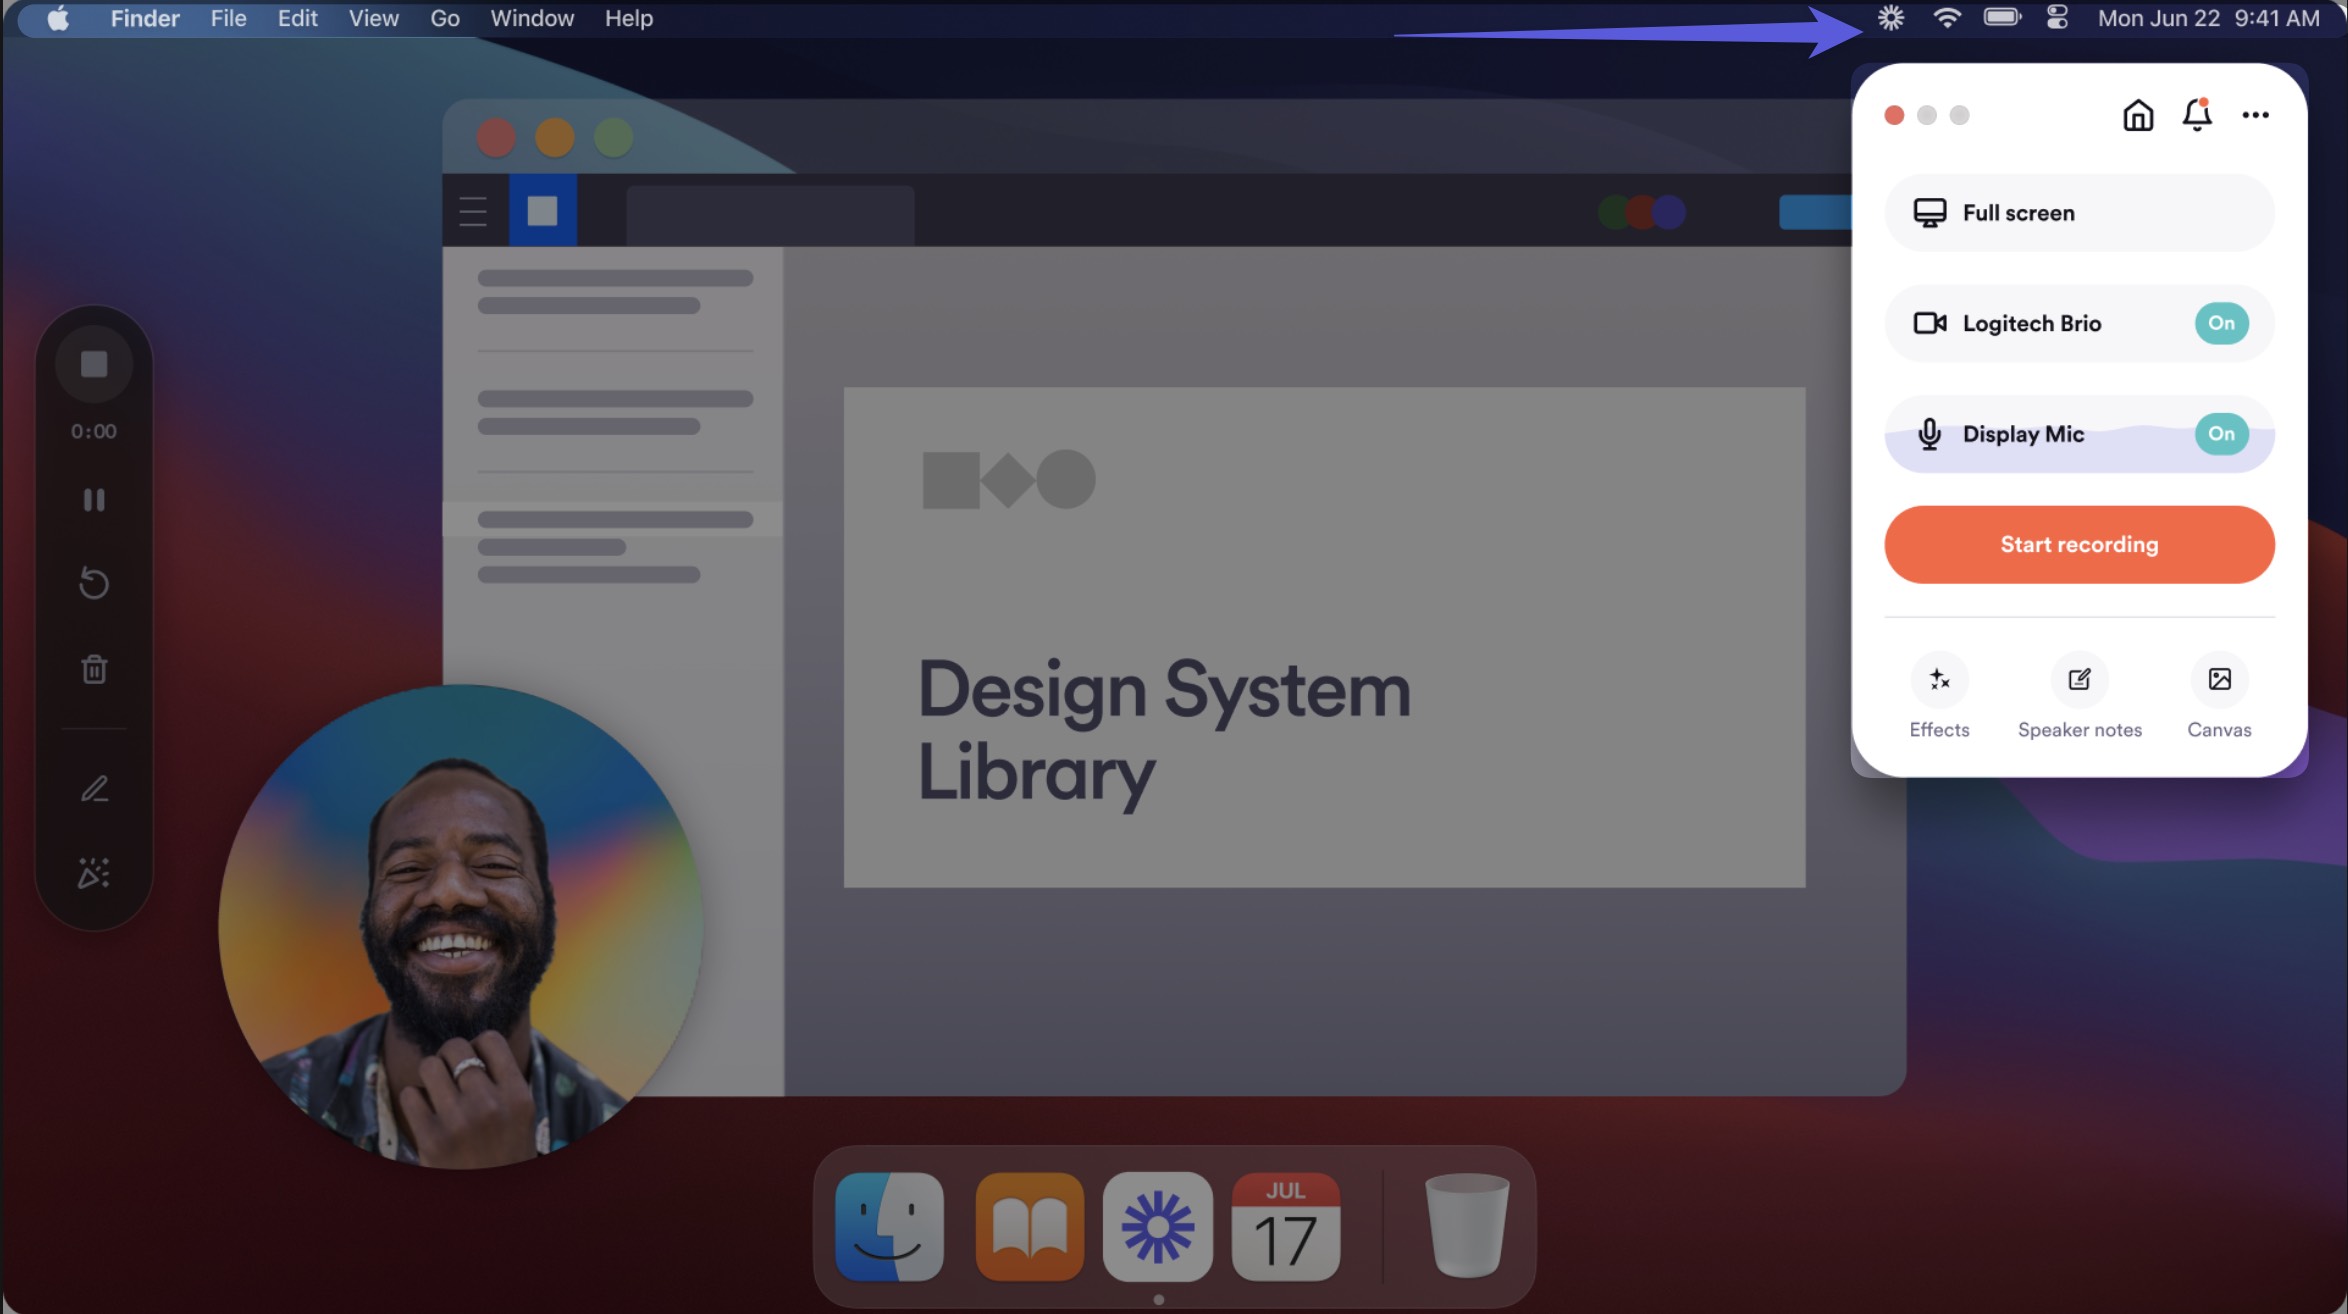The height and width of the screenshot is (1314, 2348).
Task: Toggle Logitech Brio camera On switch
Action: [2221, 323]
